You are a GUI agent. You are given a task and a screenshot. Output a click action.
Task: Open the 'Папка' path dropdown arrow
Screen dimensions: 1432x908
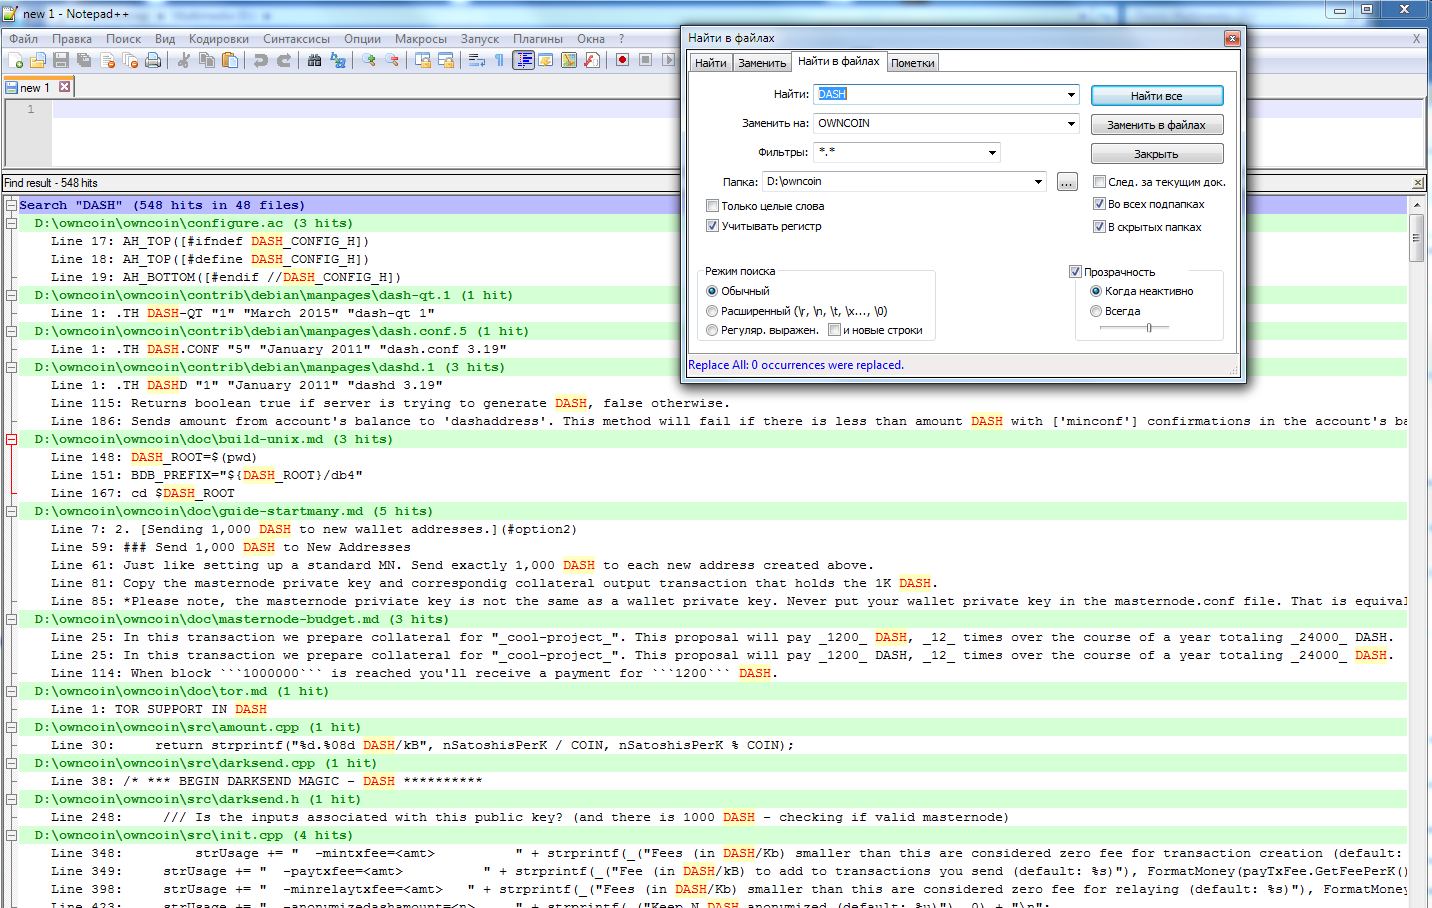click(1038, 181)
